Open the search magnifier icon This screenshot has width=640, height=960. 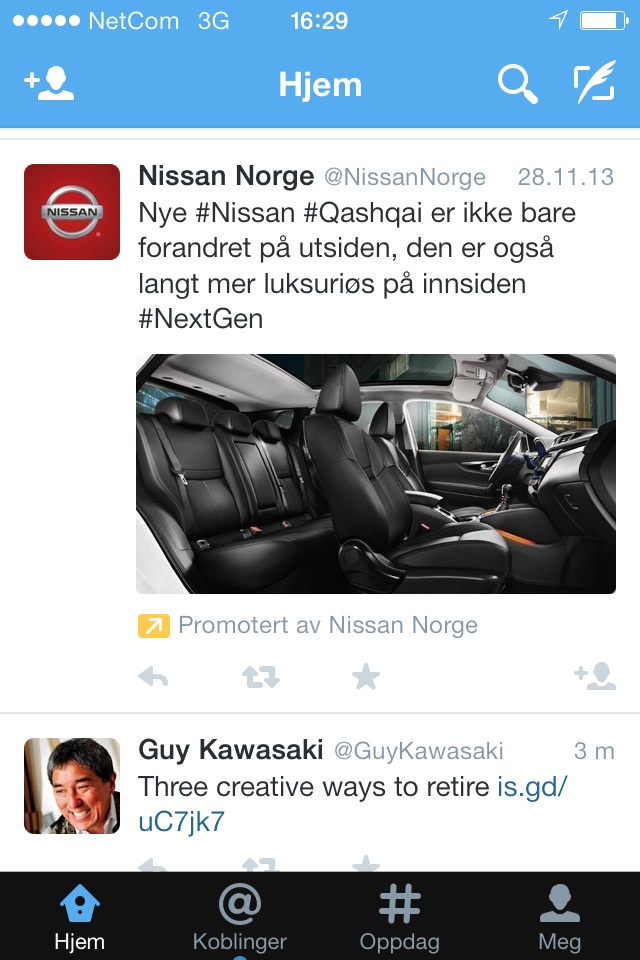pos(518,84)
